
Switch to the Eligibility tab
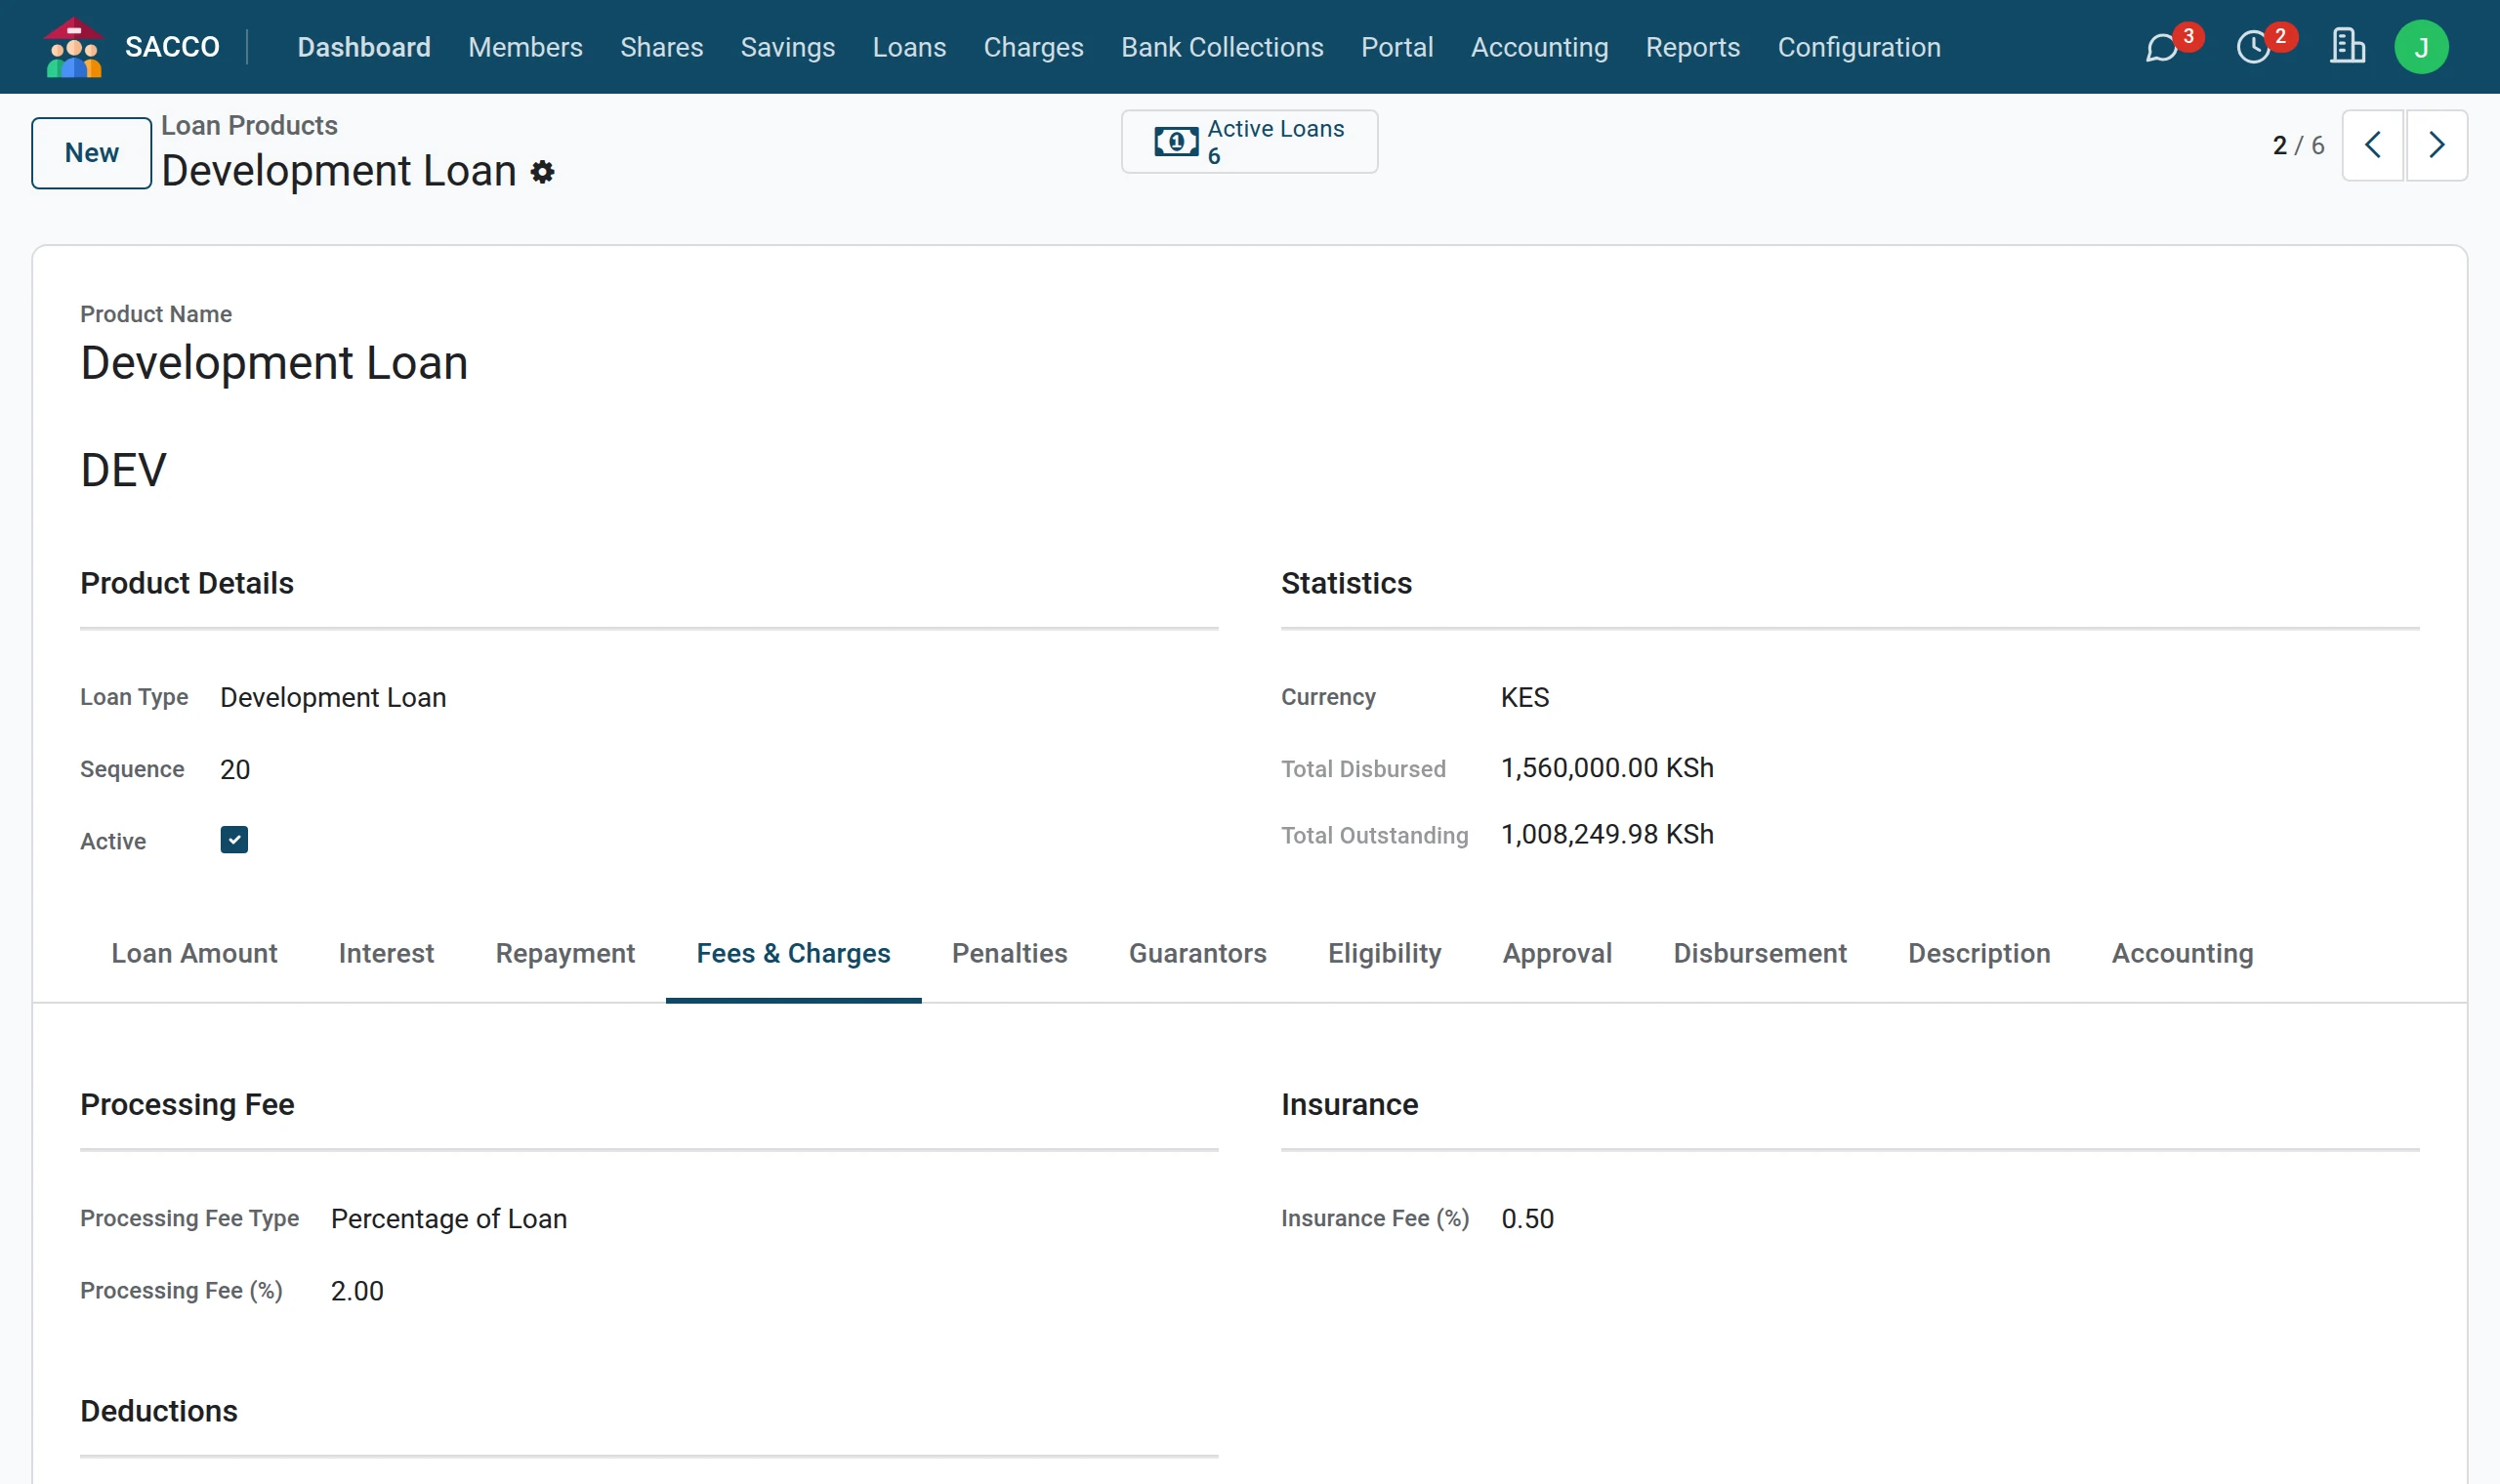pyautogui.click(x=1384, y=953)
